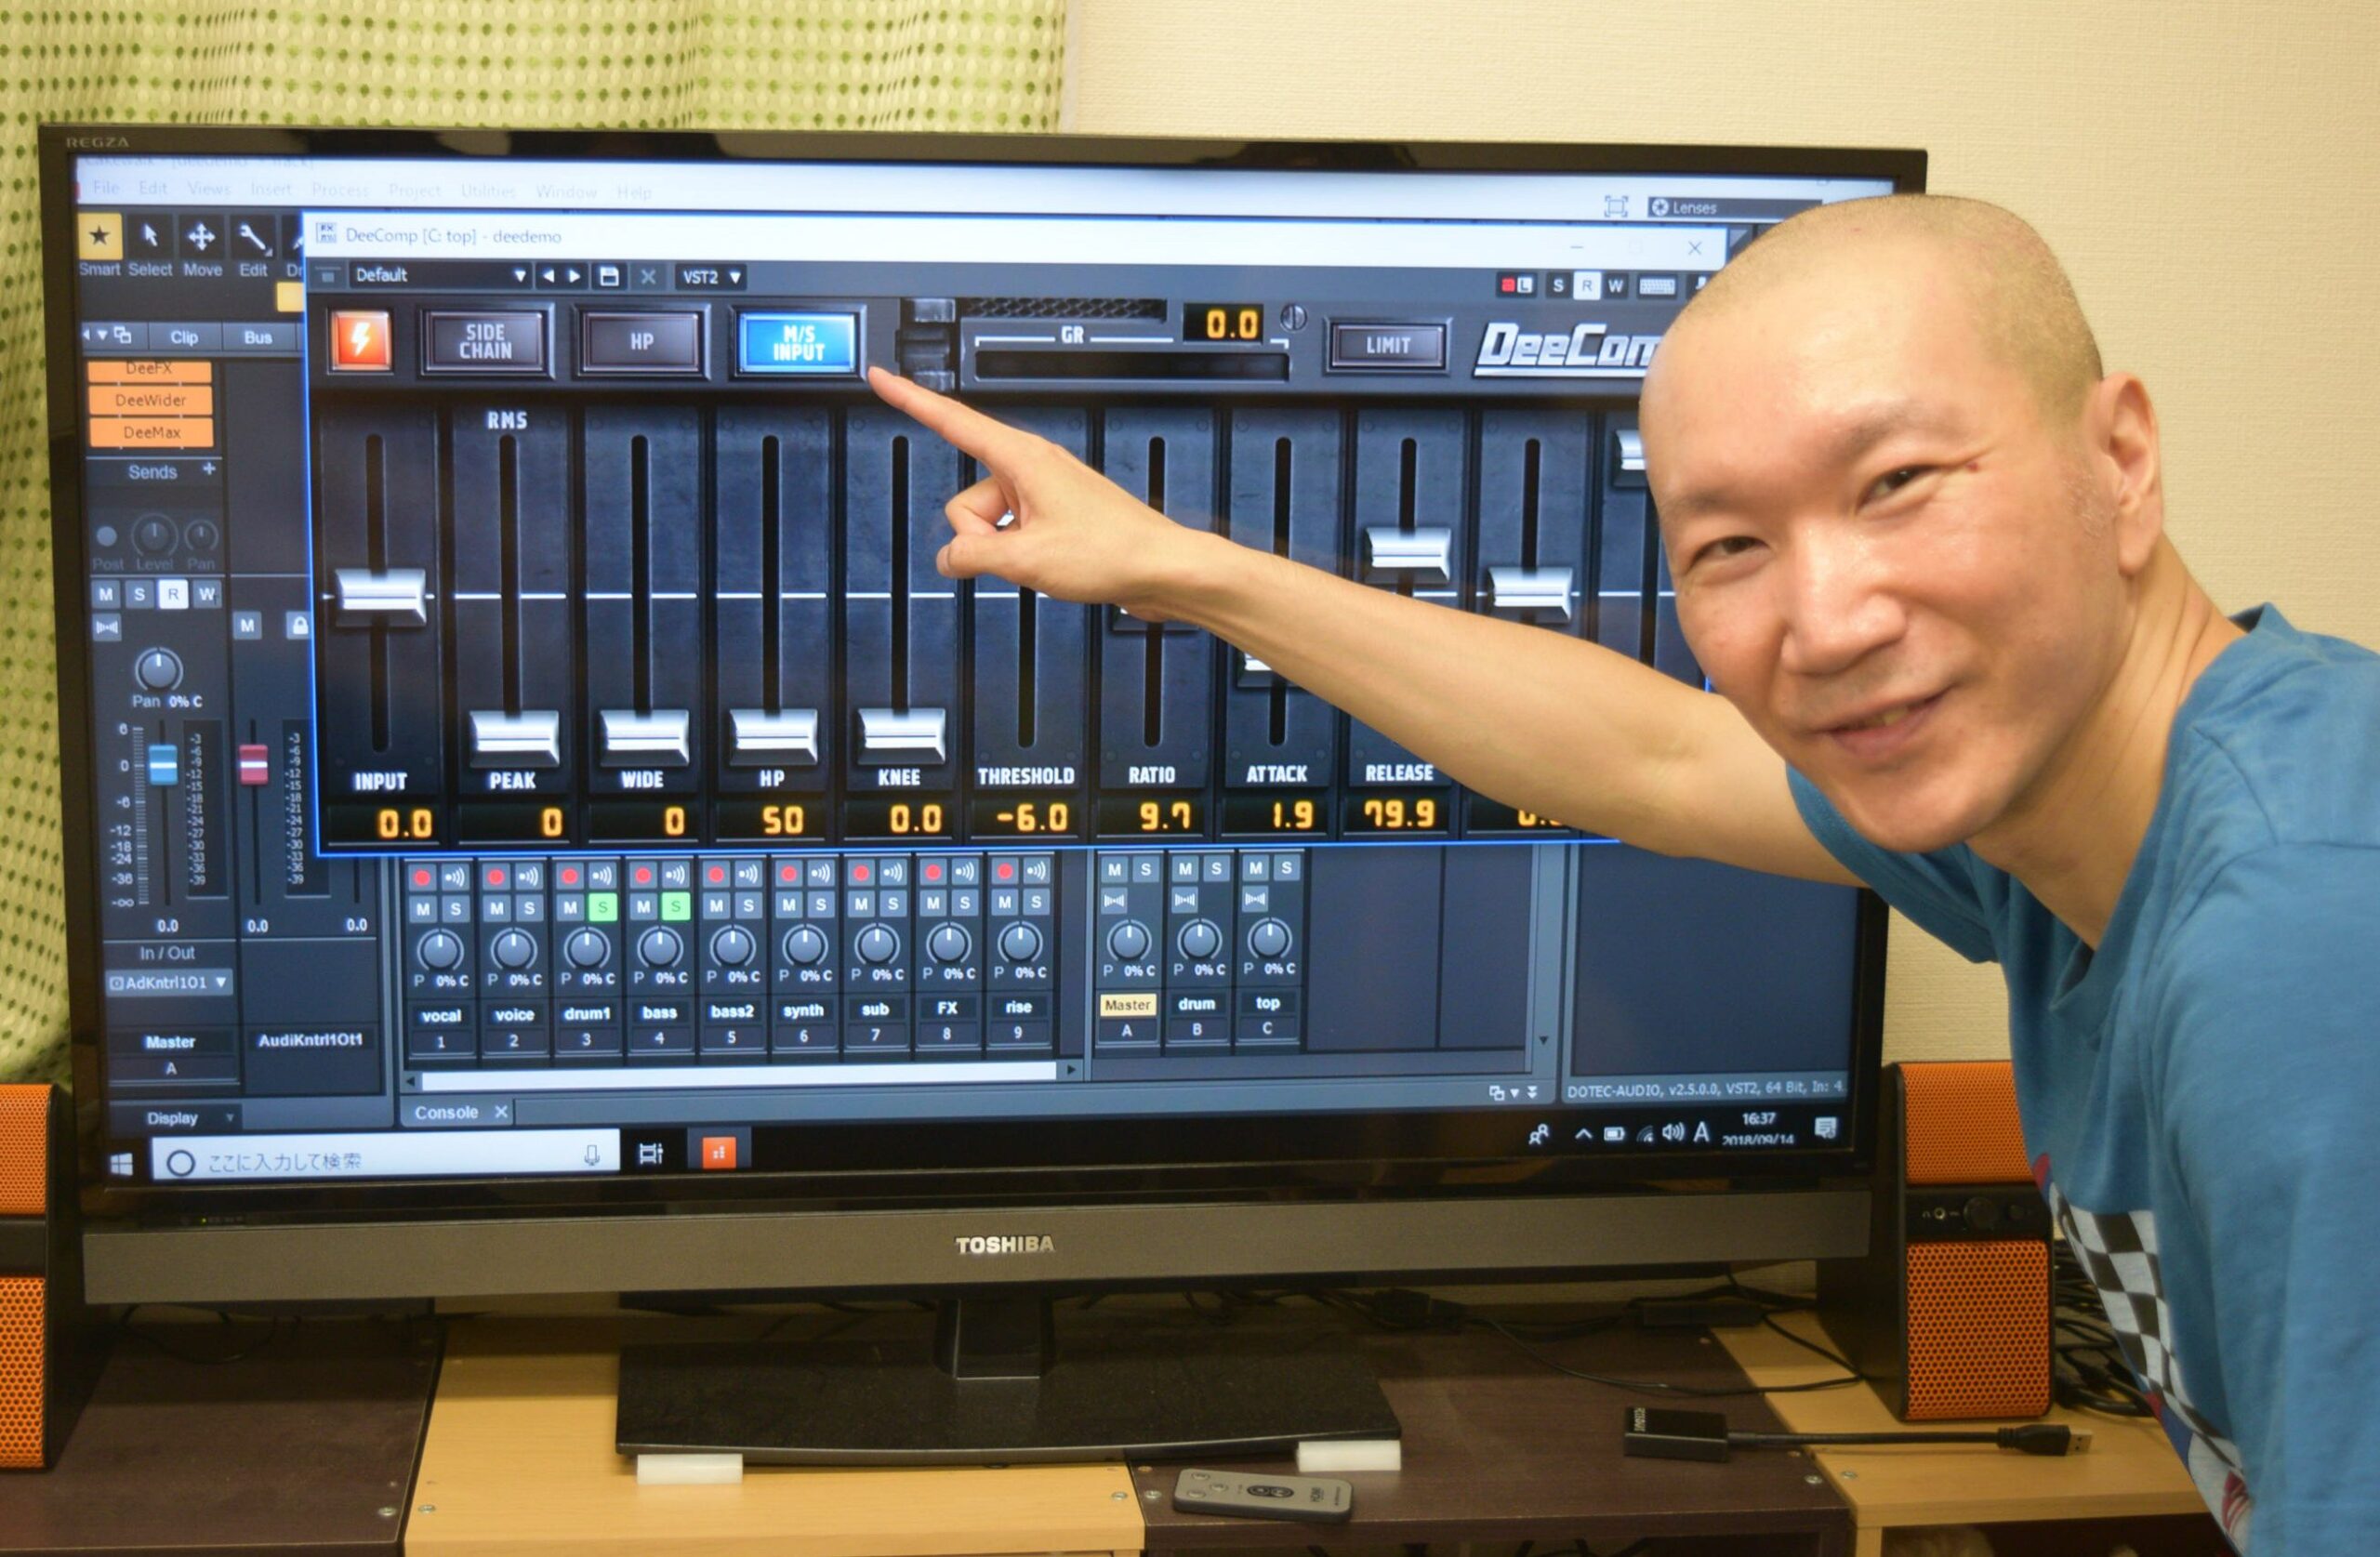Toggle the DeeComp power bolt button
This screenshot has width=2380, height=1557.
pos(360,340)
